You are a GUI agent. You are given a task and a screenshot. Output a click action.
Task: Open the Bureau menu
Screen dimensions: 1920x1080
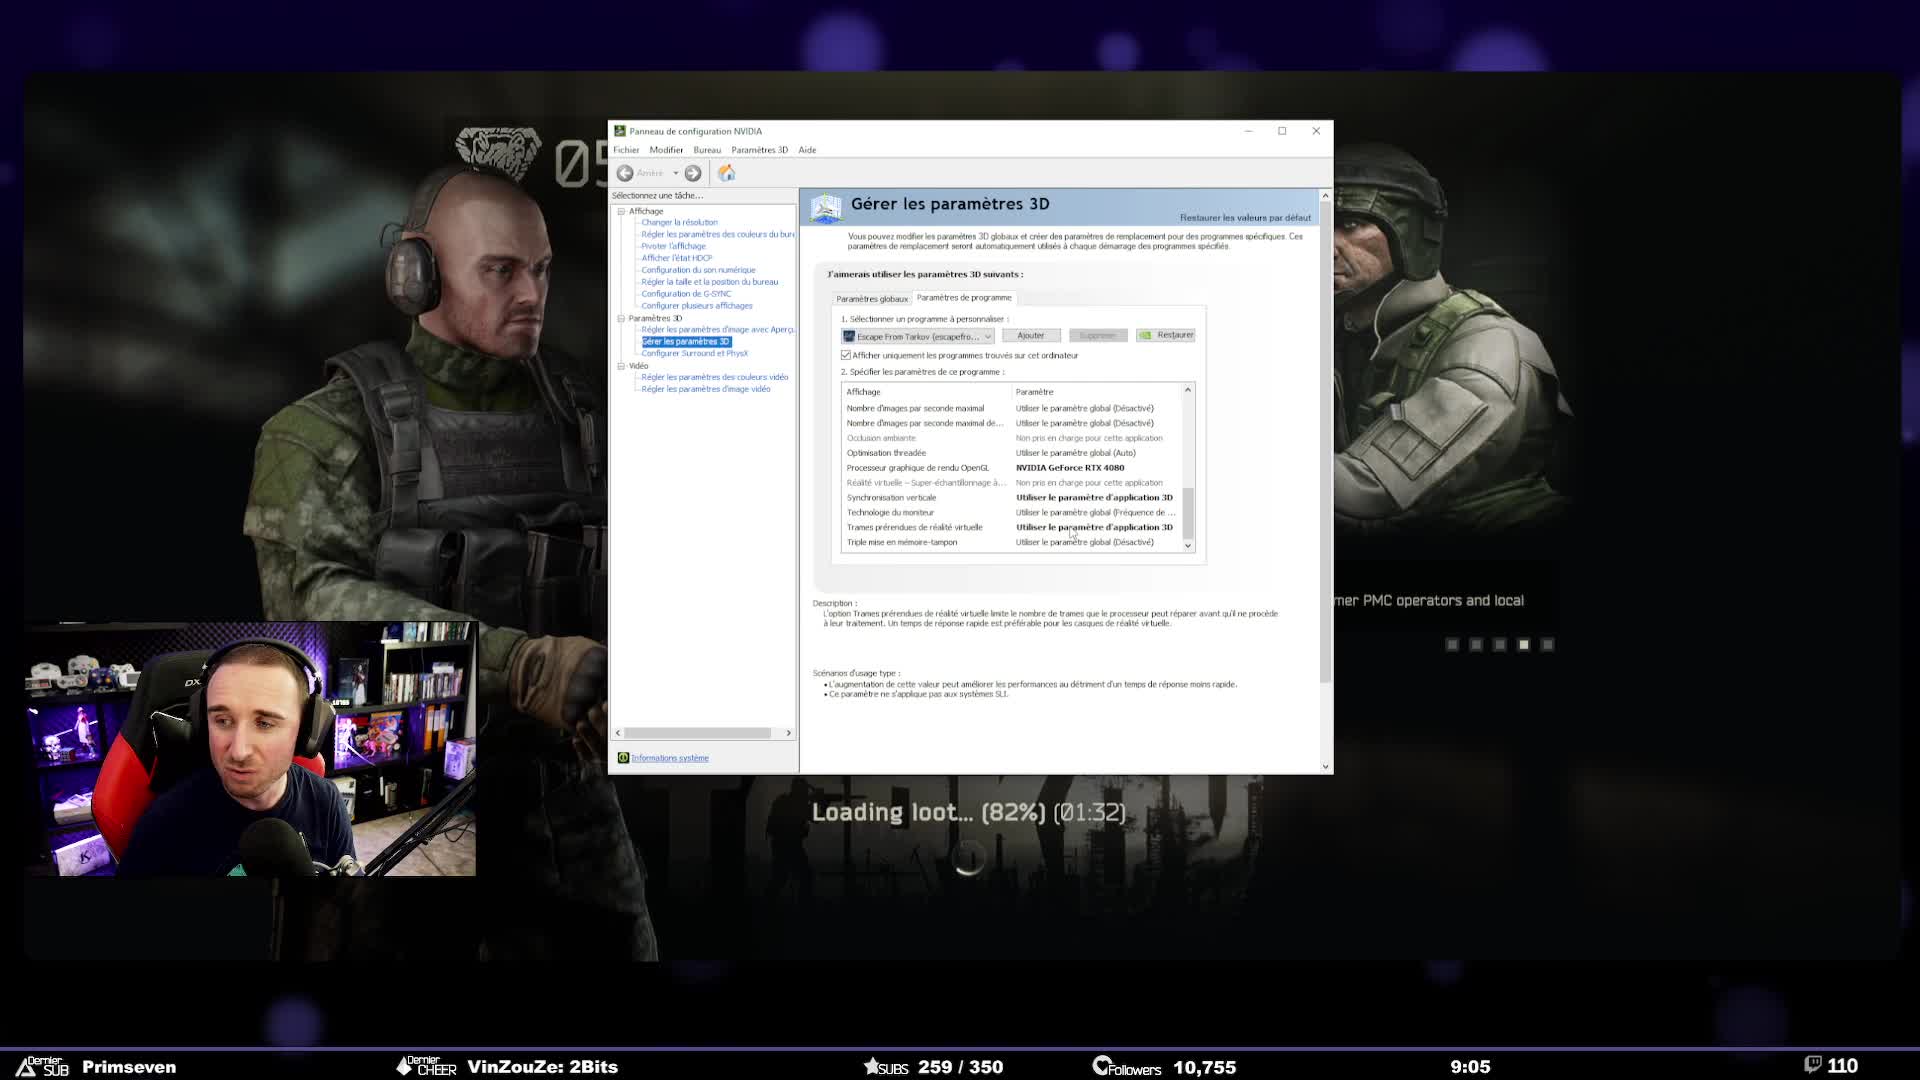707,150
